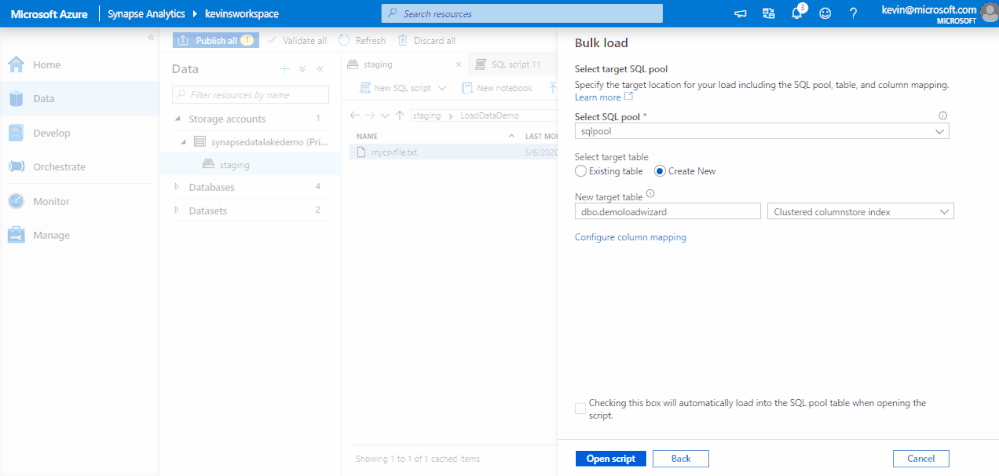999x476 pixels.
Task: Open path history down chevron
Action: [385, 115]
